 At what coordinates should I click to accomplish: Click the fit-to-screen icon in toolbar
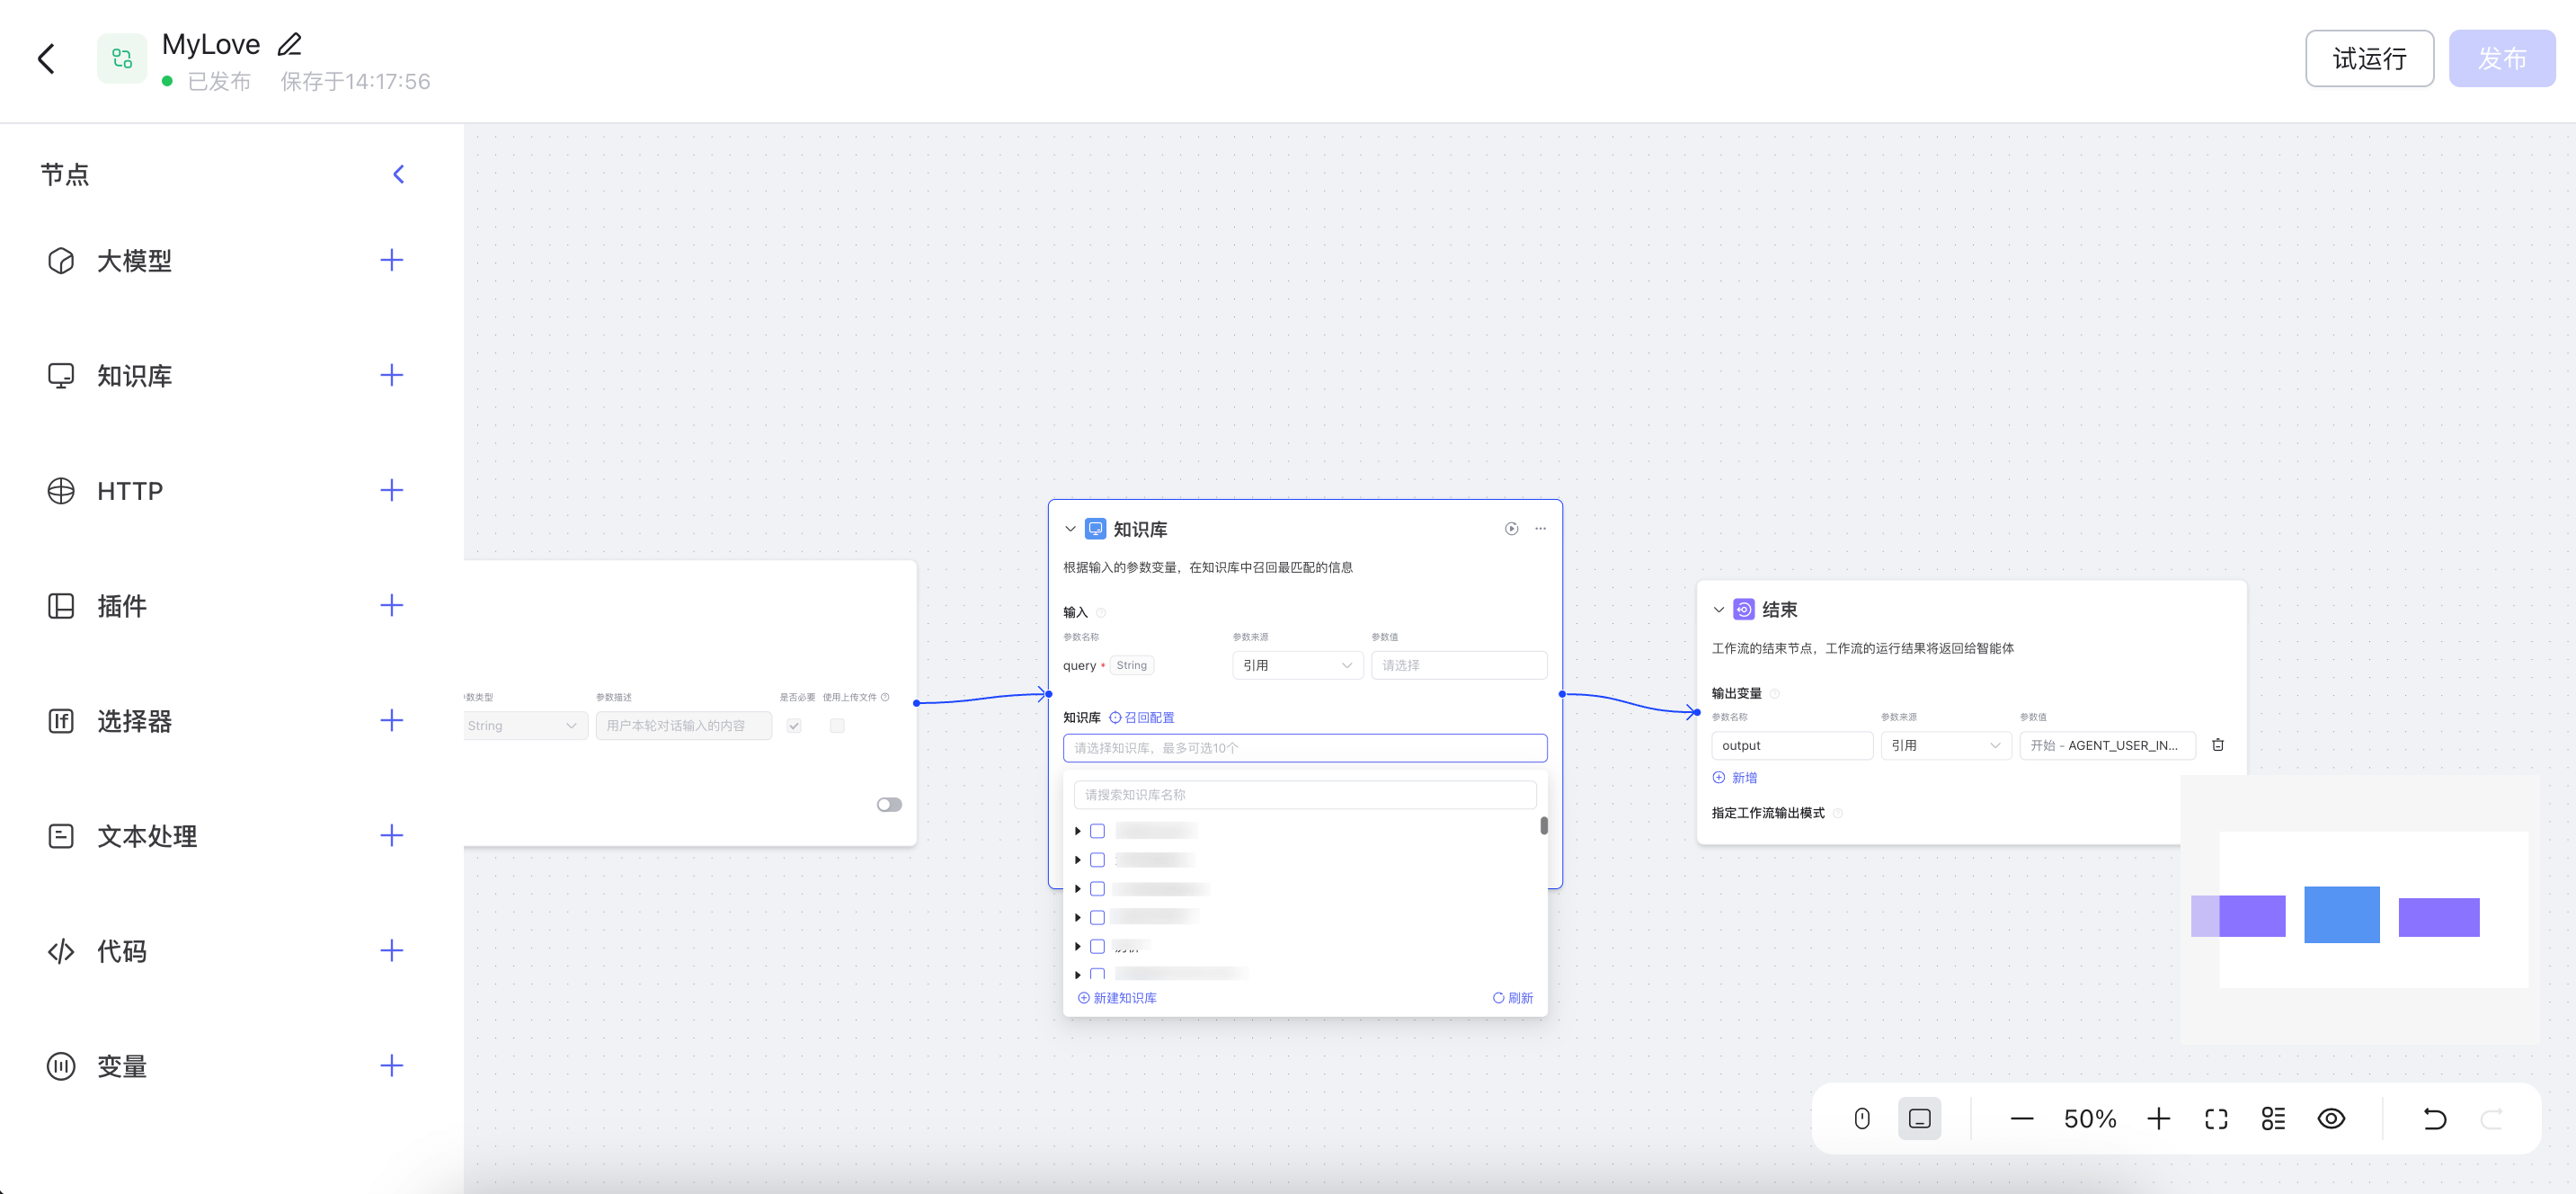click(2215, 1119)
